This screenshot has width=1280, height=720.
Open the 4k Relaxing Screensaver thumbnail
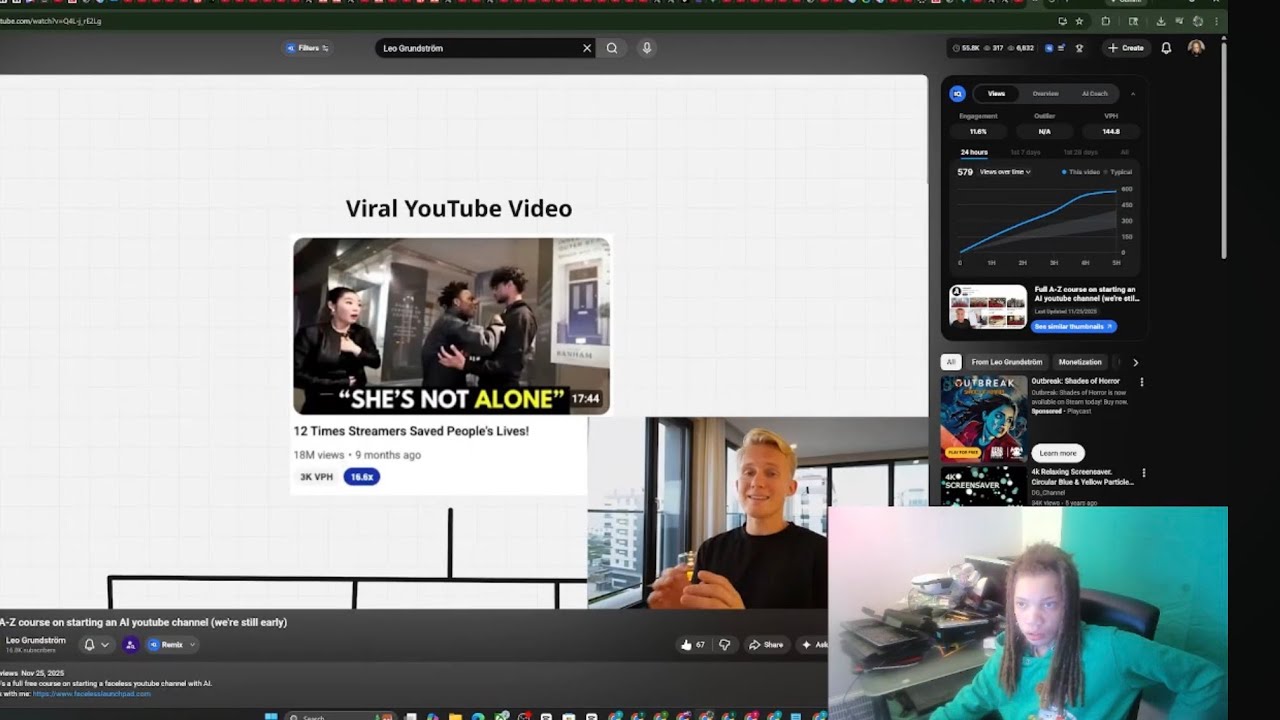pos(984,486)
